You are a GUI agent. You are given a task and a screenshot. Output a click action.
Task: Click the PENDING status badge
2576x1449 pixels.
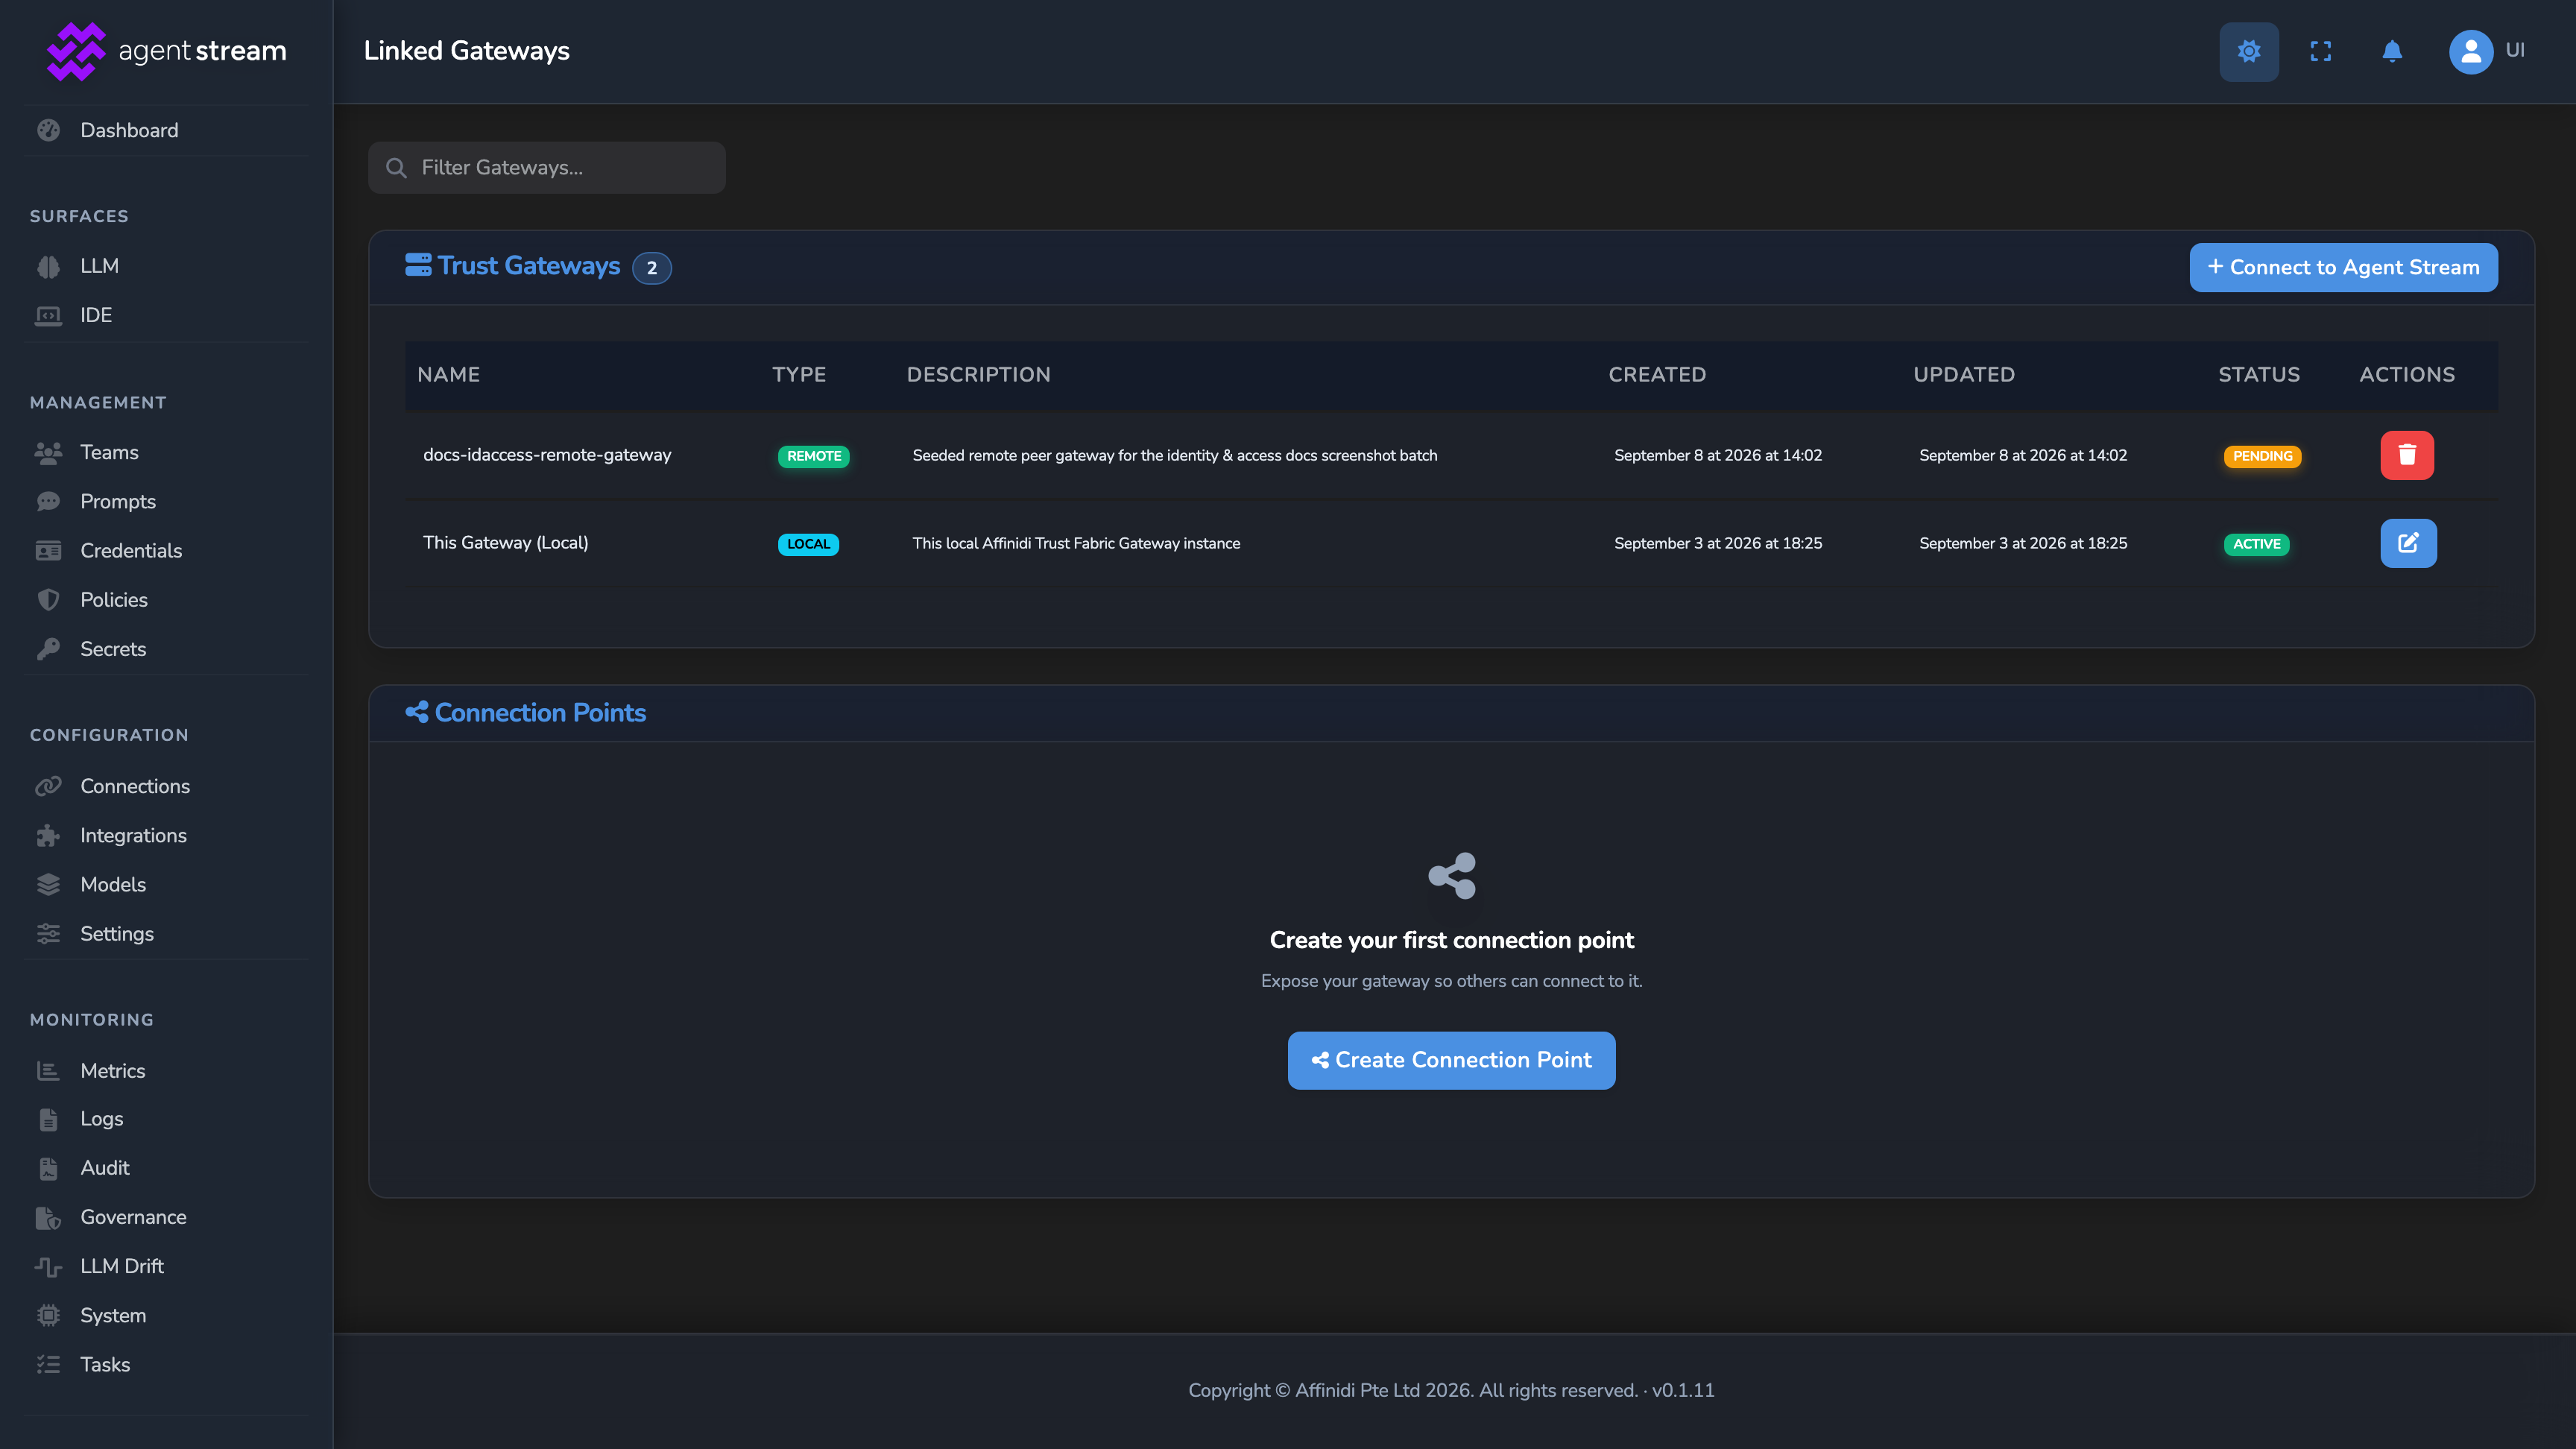pyautogui.click(x=2262, y=456)
